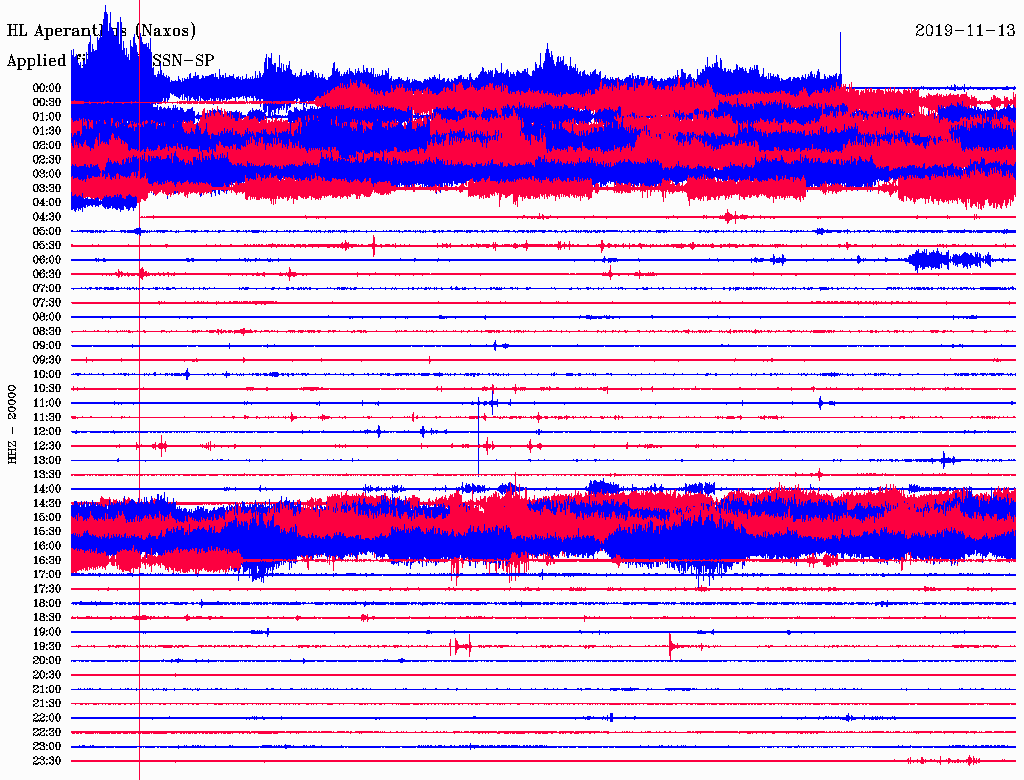Click the 08:00 time label

tap(47, 317)
